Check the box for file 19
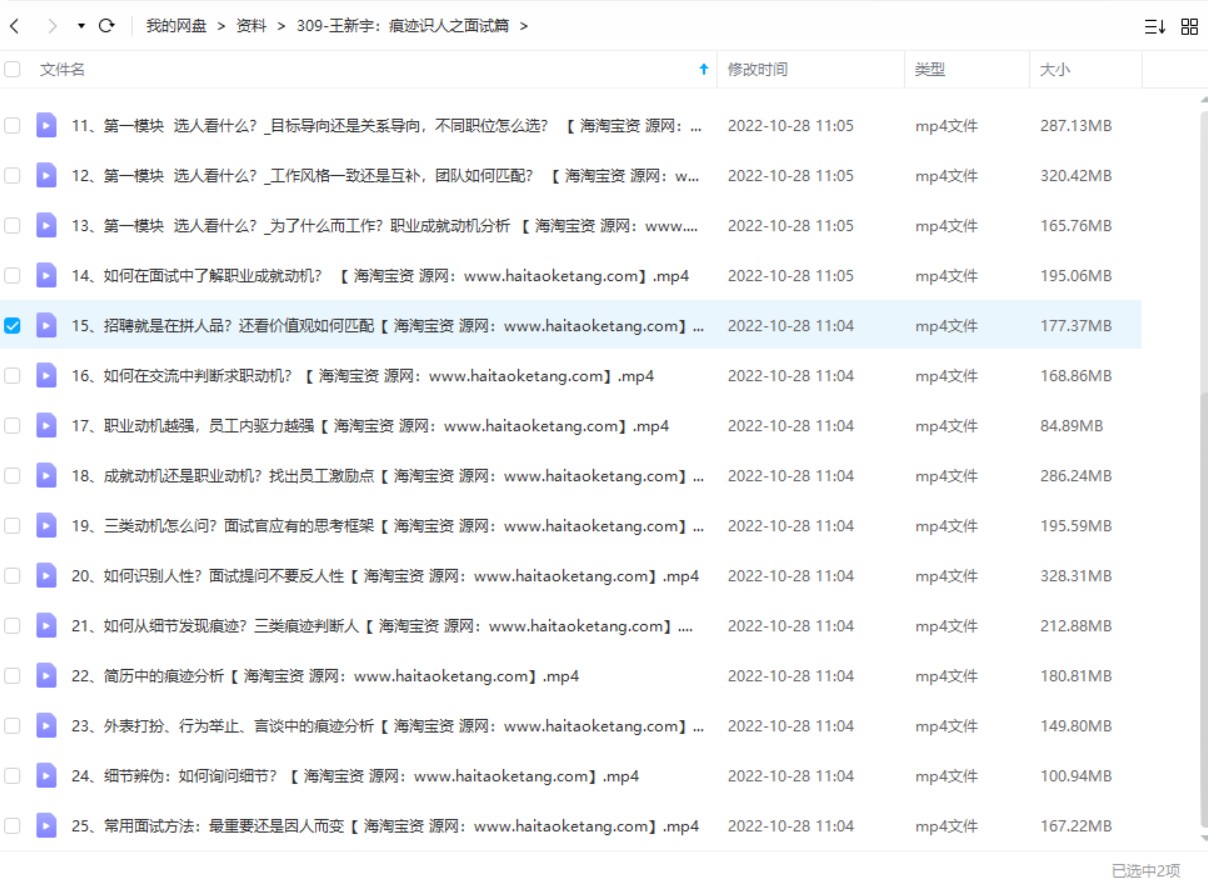The height and width of the screenshot is (887, 1208). [x=12, y=525]
